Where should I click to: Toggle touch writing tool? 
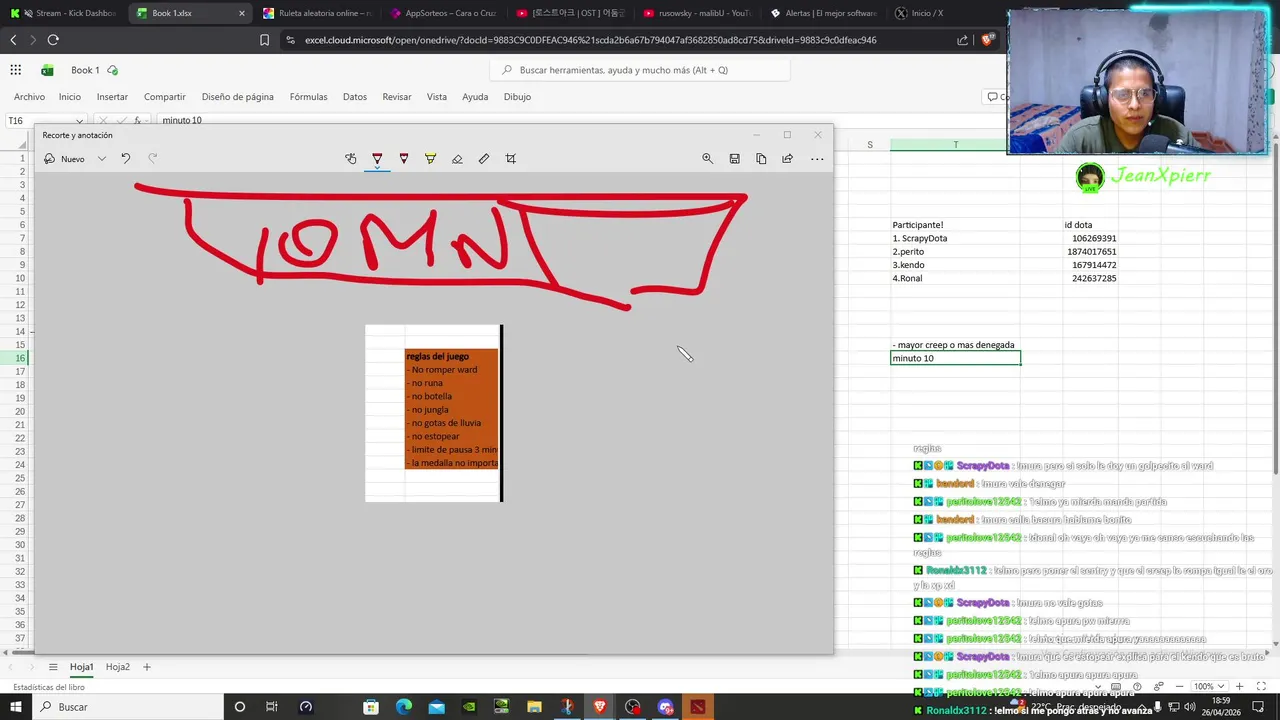coord(350,159)
